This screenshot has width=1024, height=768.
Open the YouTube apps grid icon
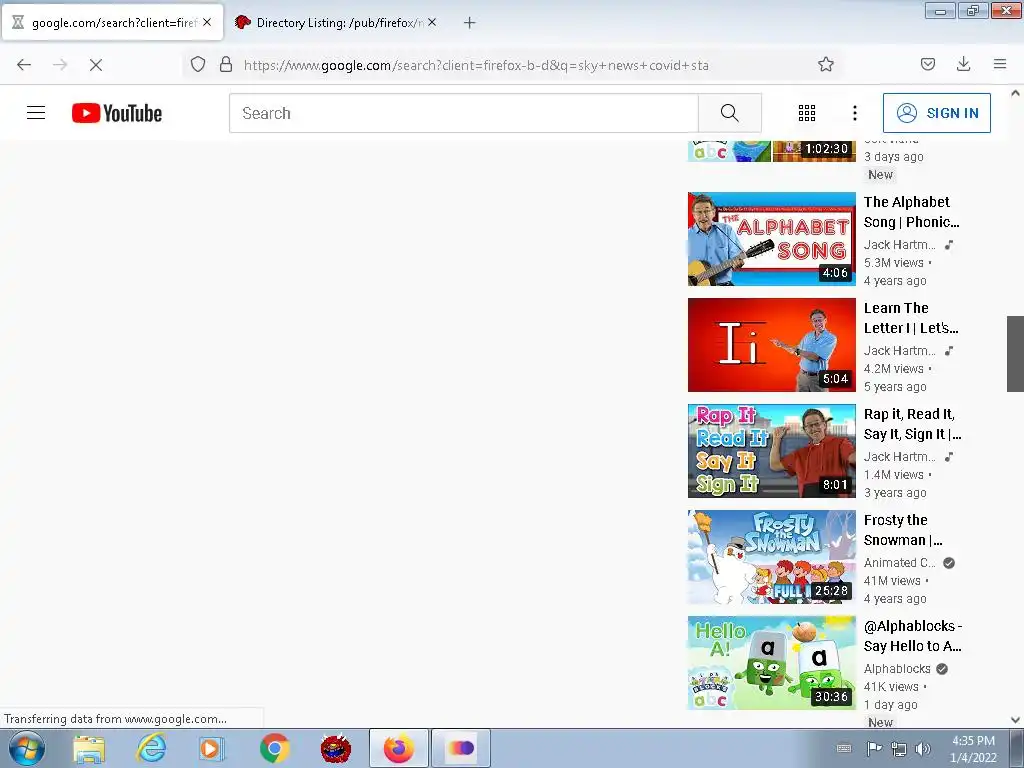coord(807,113)
